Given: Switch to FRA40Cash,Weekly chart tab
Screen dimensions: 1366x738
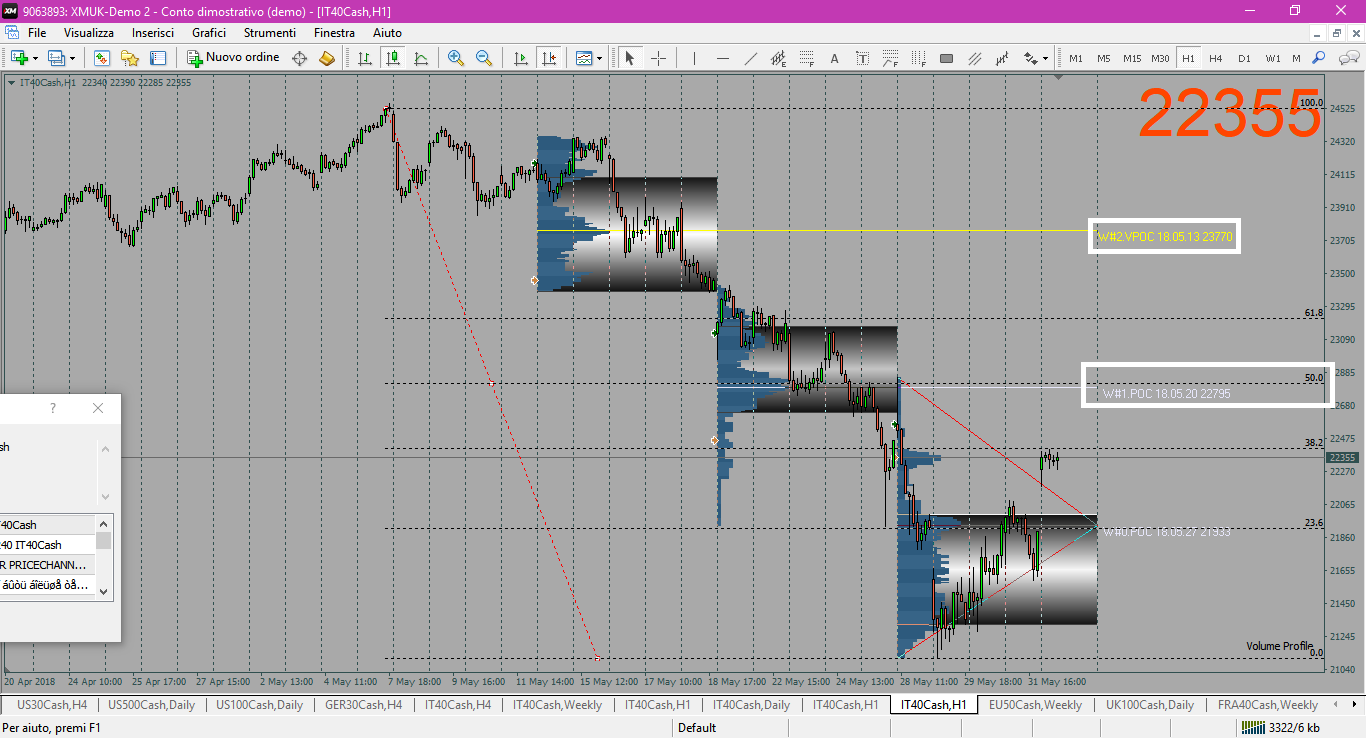Looking at the screenshot, I should tap(1267, 705).
